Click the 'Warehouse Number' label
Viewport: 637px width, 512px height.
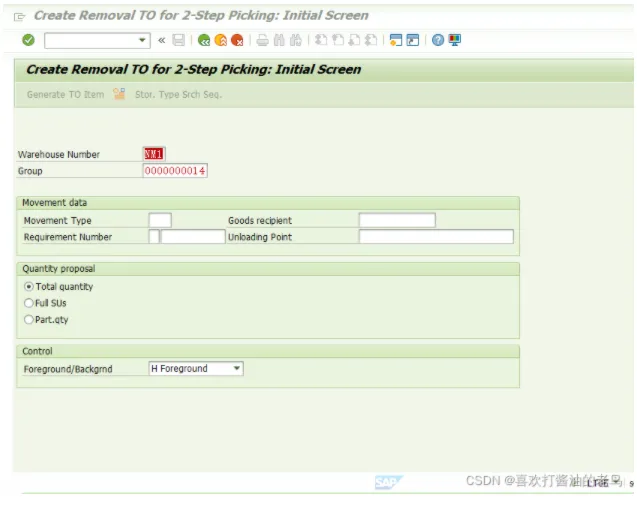(59, 154)
